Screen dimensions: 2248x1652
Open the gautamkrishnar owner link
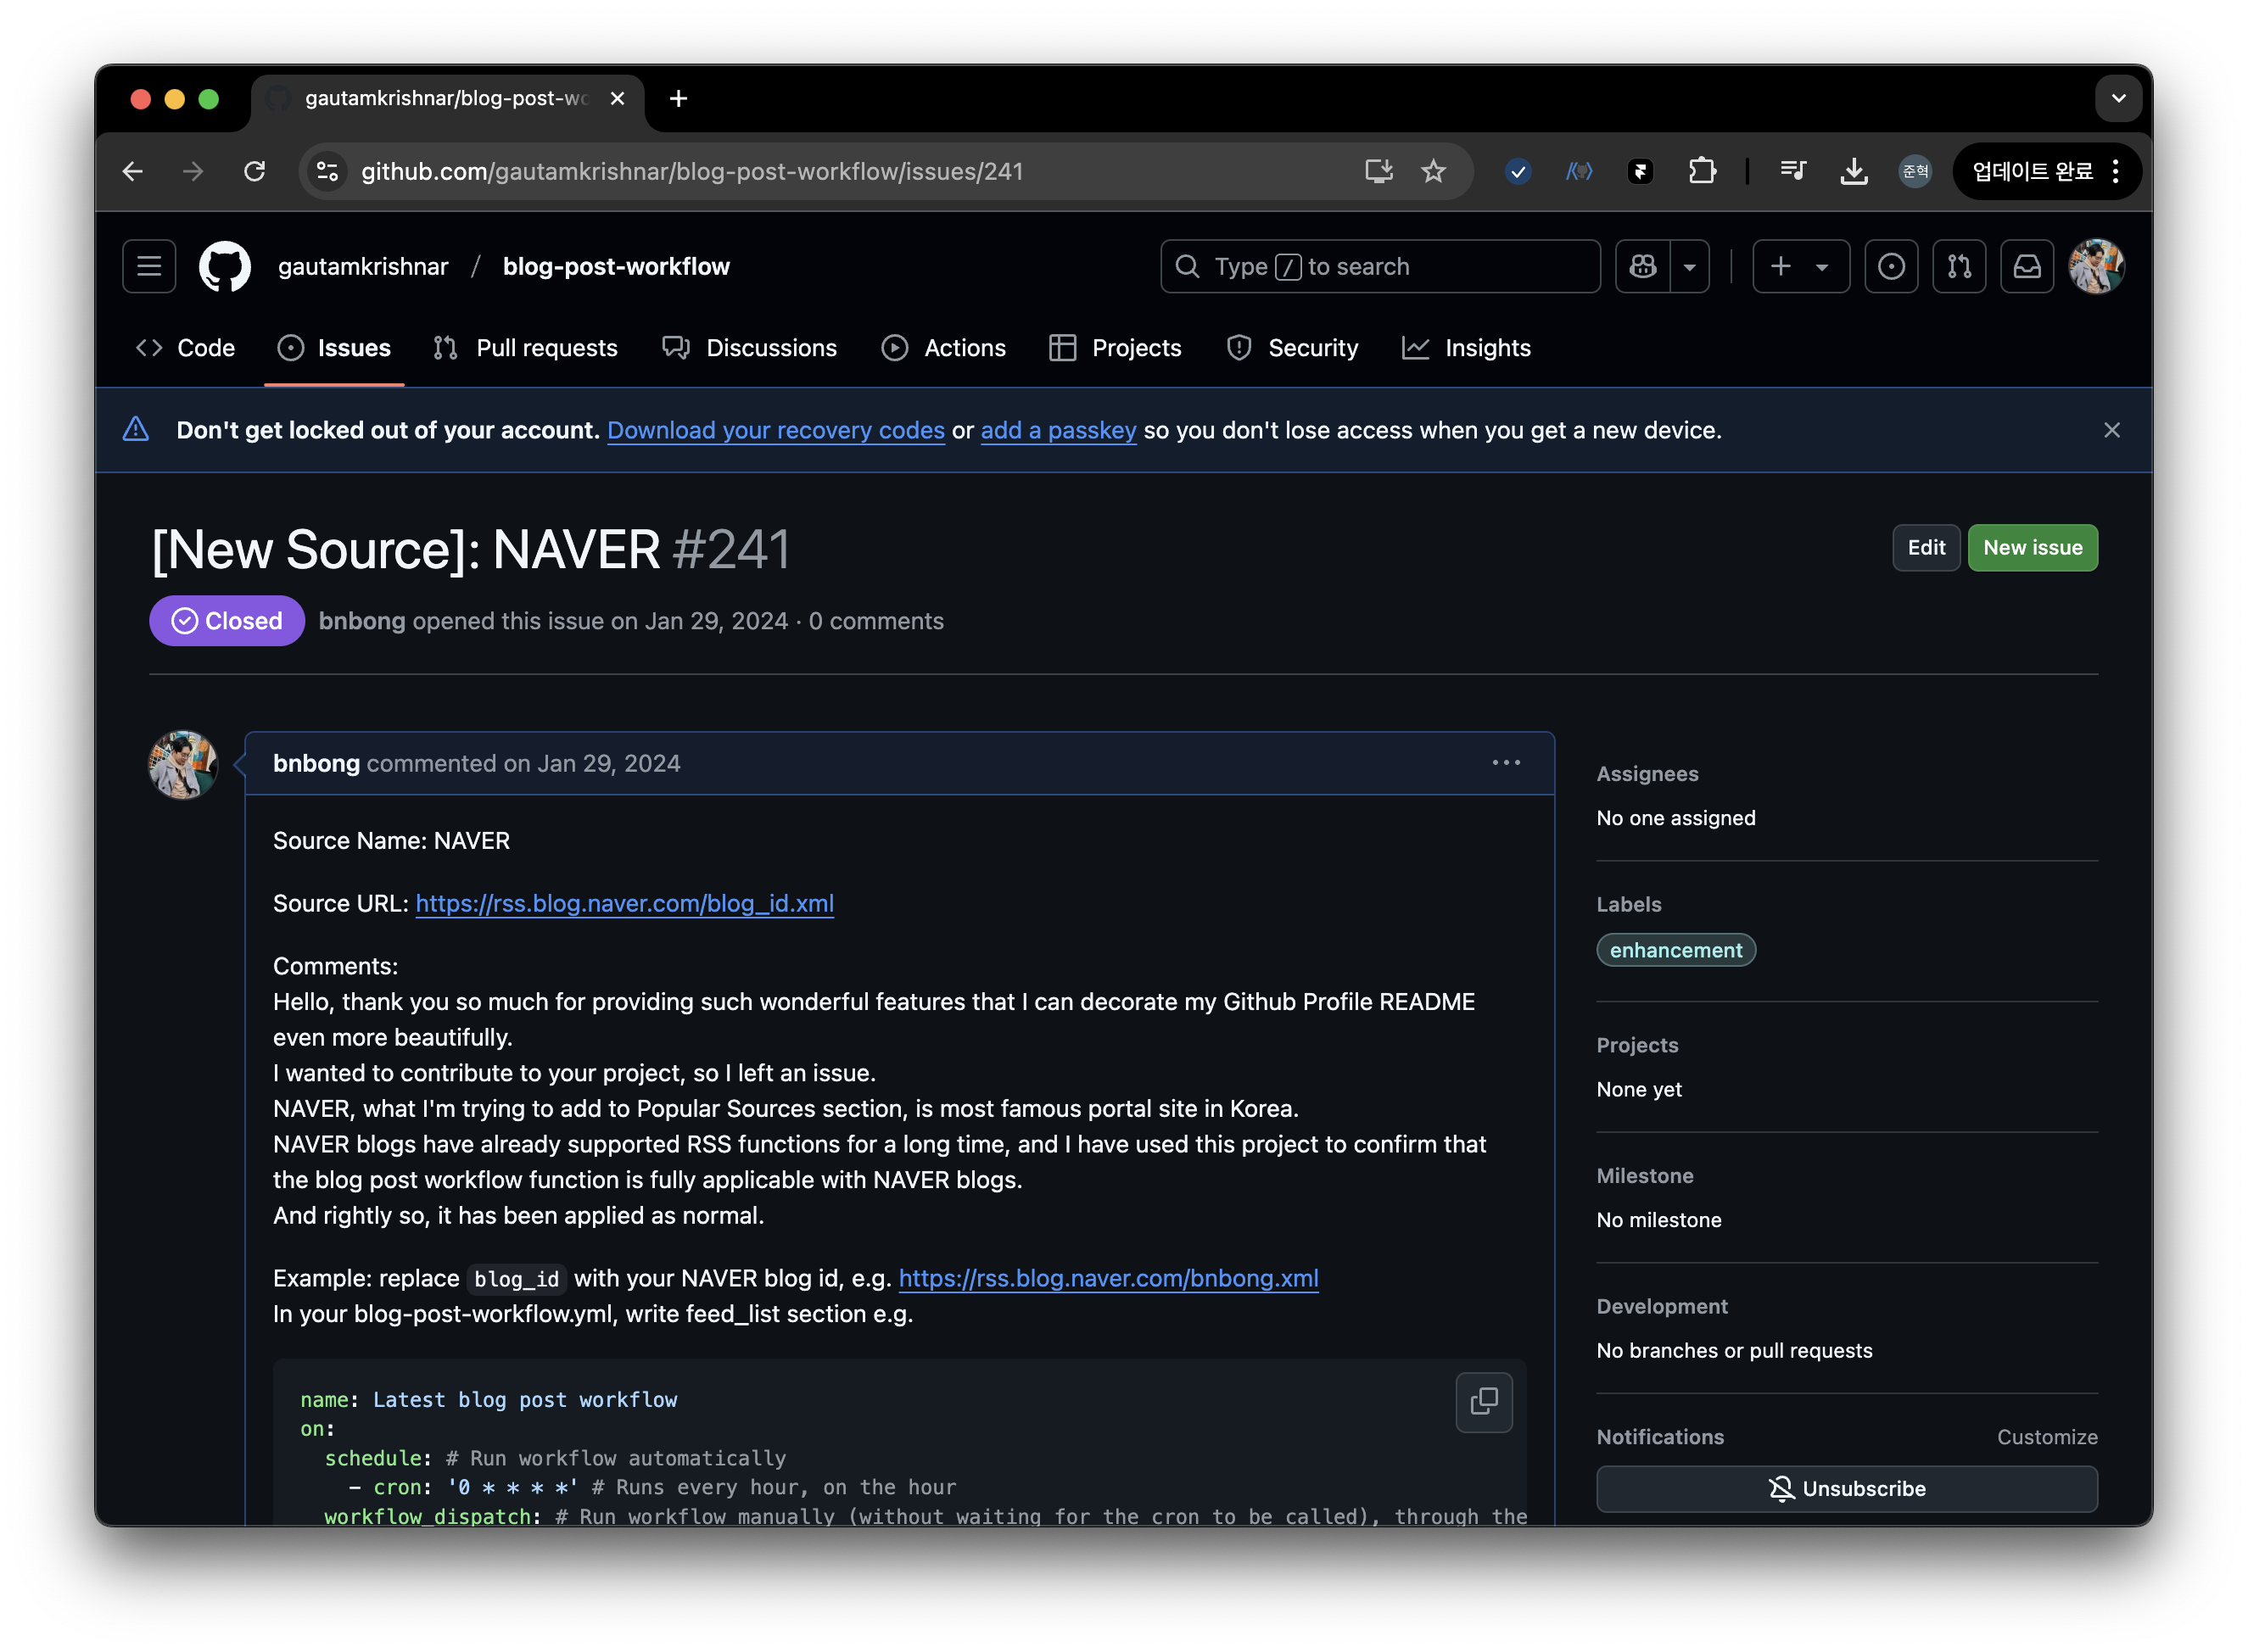click(363, 266)
